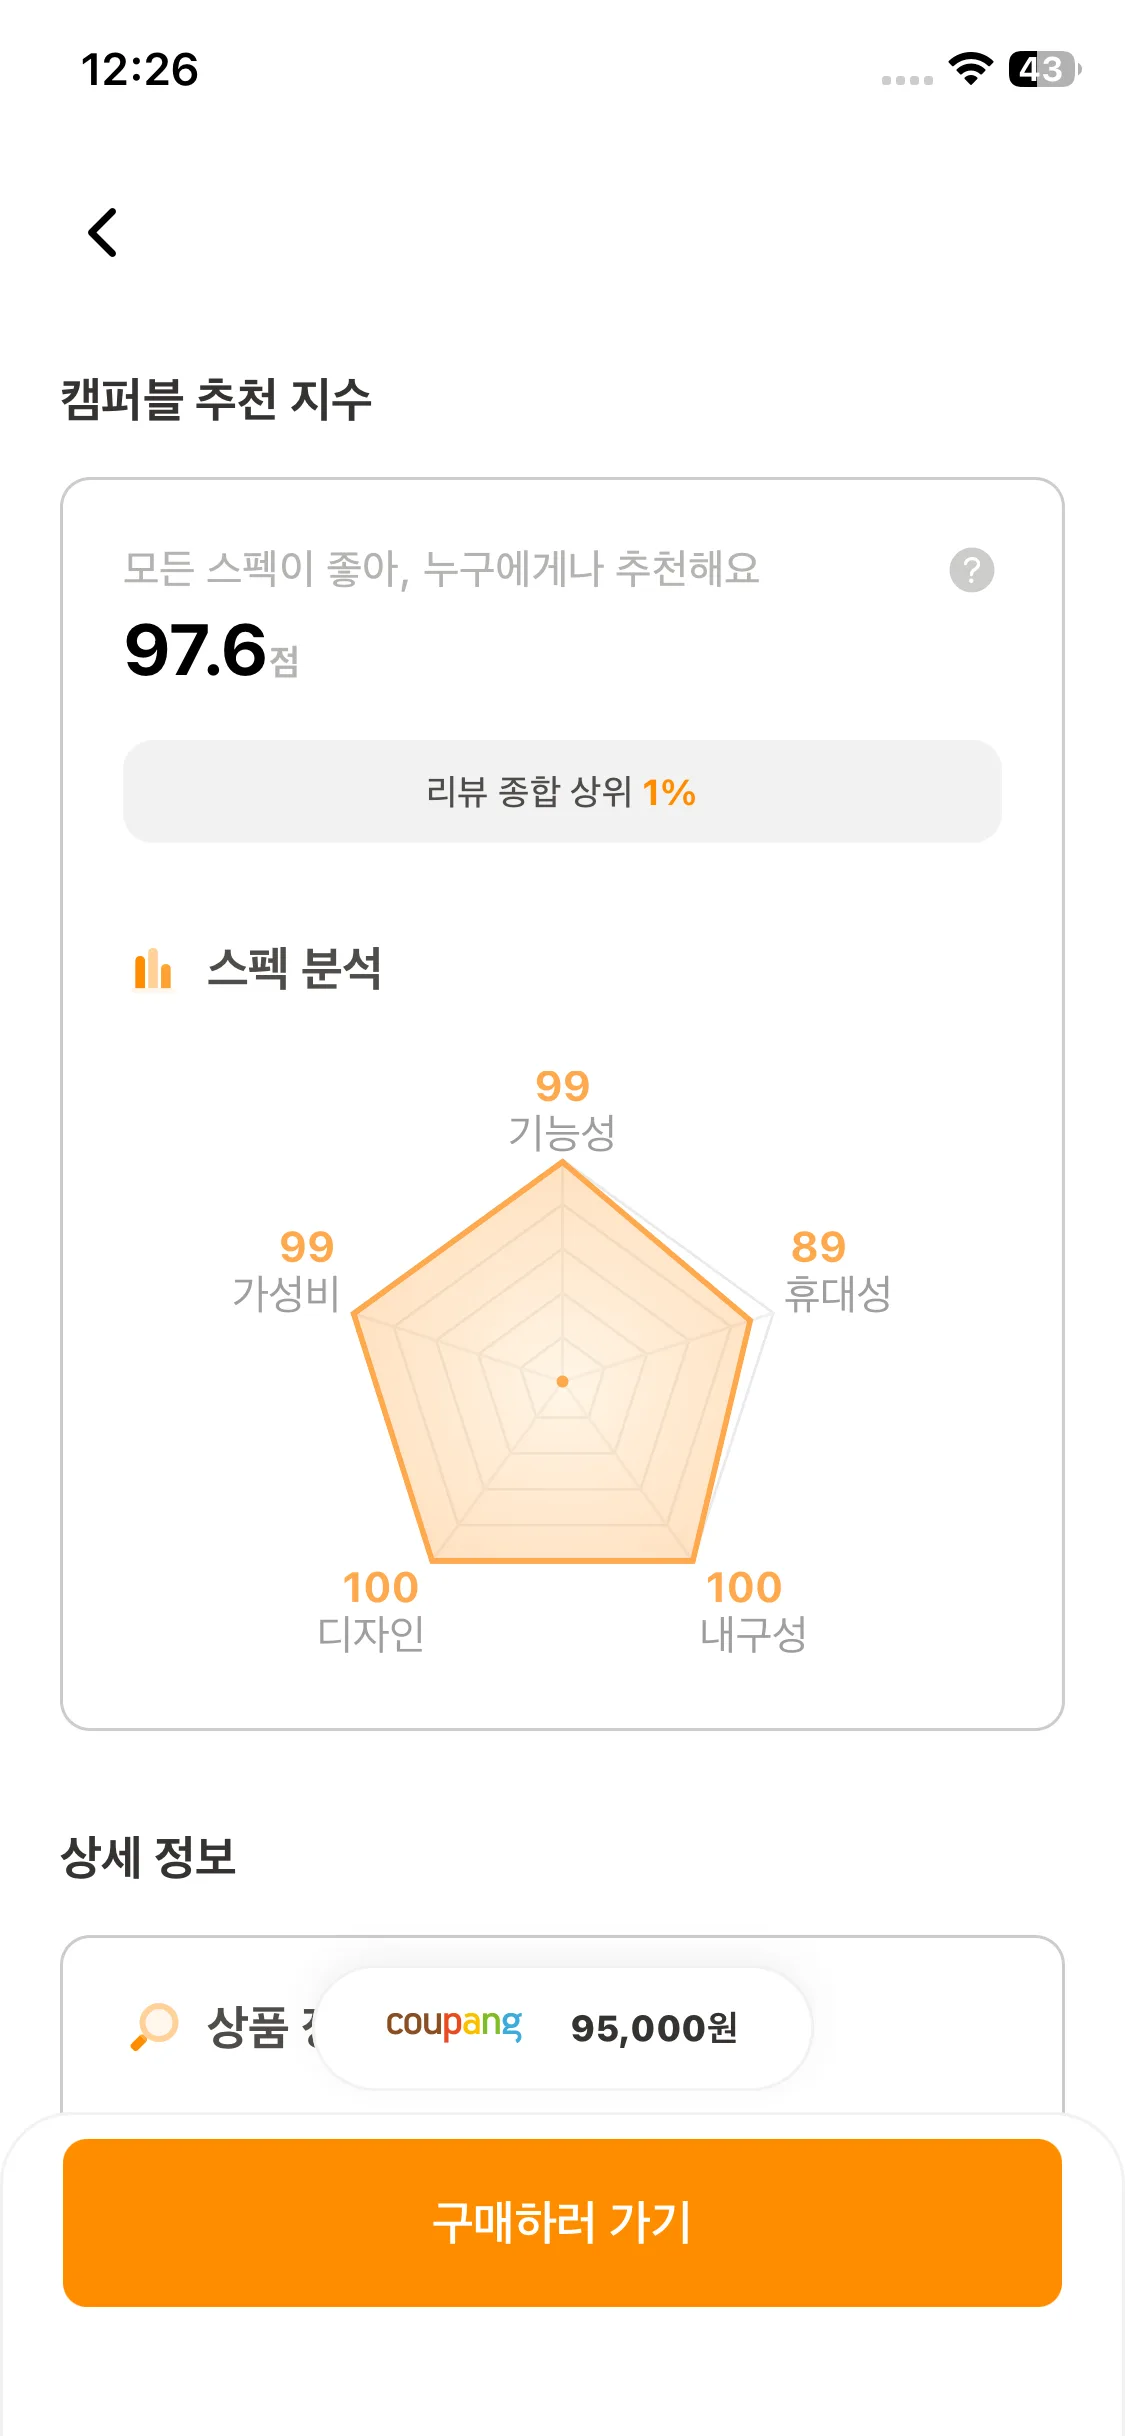Tap the magnifier icon in 상세 정보
This screenshot has width=1125, height=2436.
point(154,2026)
